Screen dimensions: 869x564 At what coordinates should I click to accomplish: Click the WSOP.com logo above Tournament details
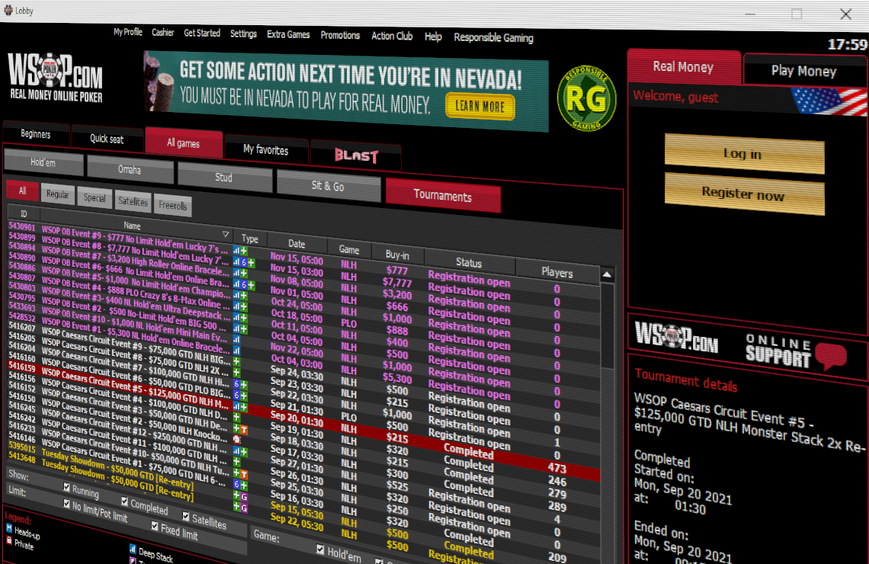[676, 336]
